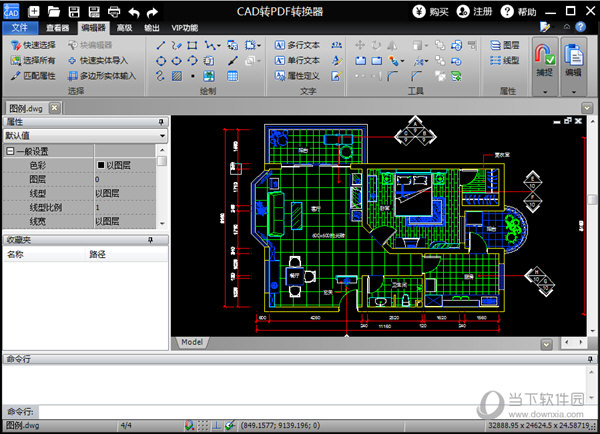Image resolution: width=600 pixels, height=434 pixels.
Task: Click the 匹配属性 button
Action: point(33,76)
